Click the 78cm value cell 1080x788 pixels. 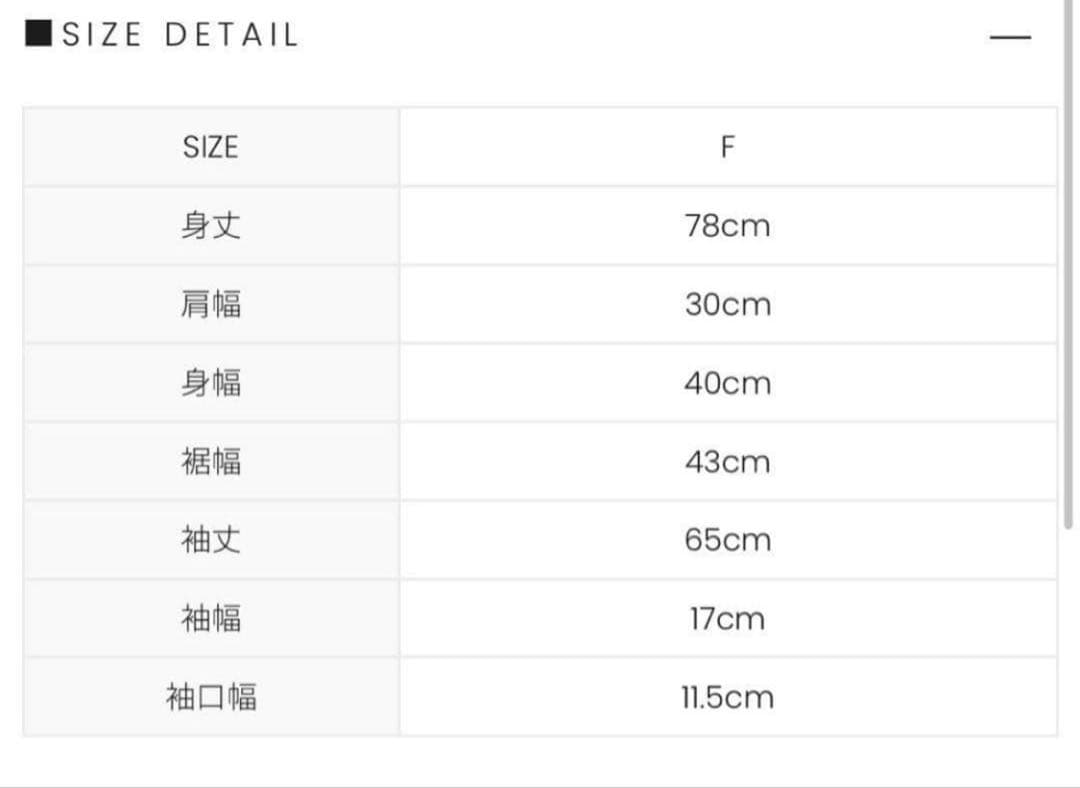click(x=728, y=226)
